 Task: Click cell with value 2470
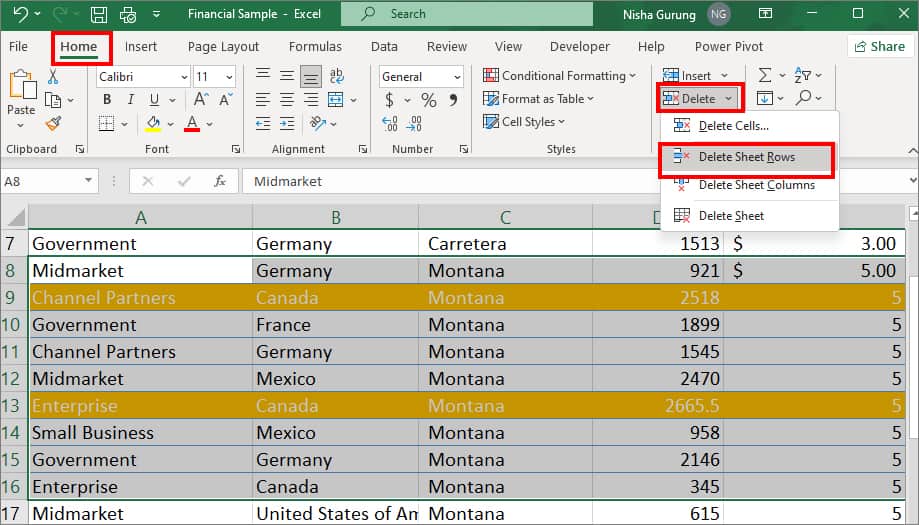pos(658,379)
